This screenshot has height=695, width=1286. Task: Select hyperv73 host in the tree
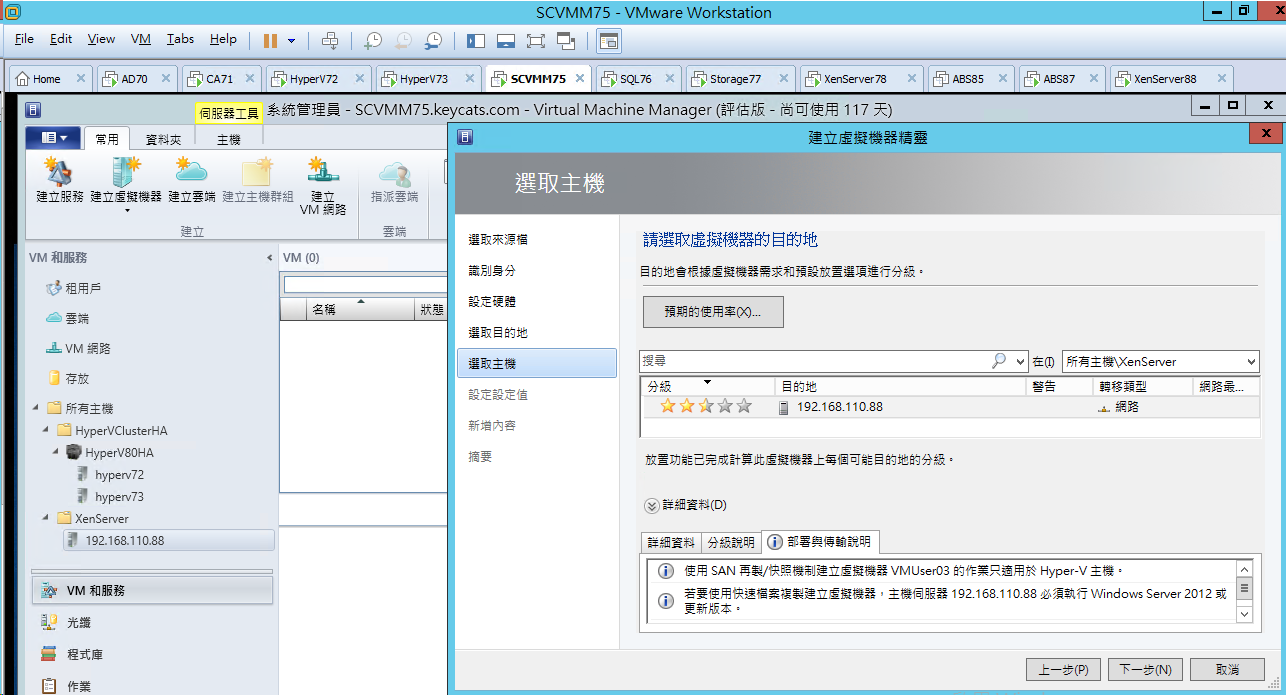click(119, 497)
